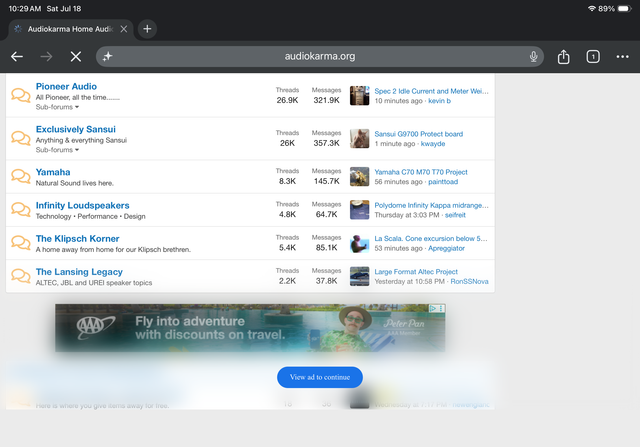
Task: Open Yamaha C70 M70 T70 Project thread
Action: [421, 172]
